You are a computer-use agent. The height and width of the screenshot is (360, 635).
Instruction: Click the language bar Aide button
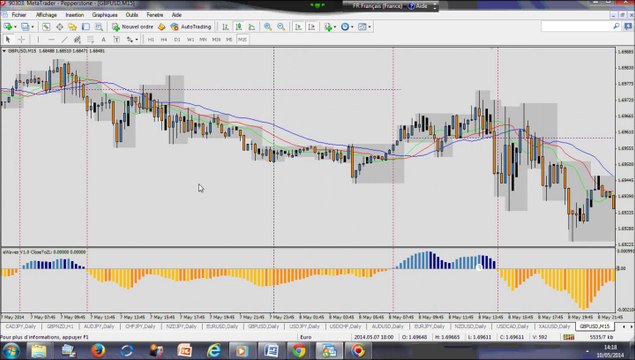tap(418, 6)
